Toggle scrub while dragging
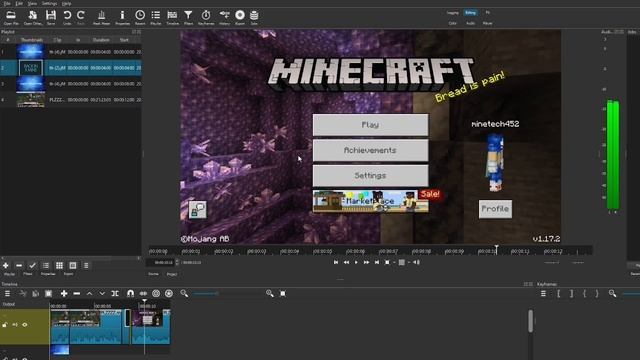640x360 pixels. point(143,293)
